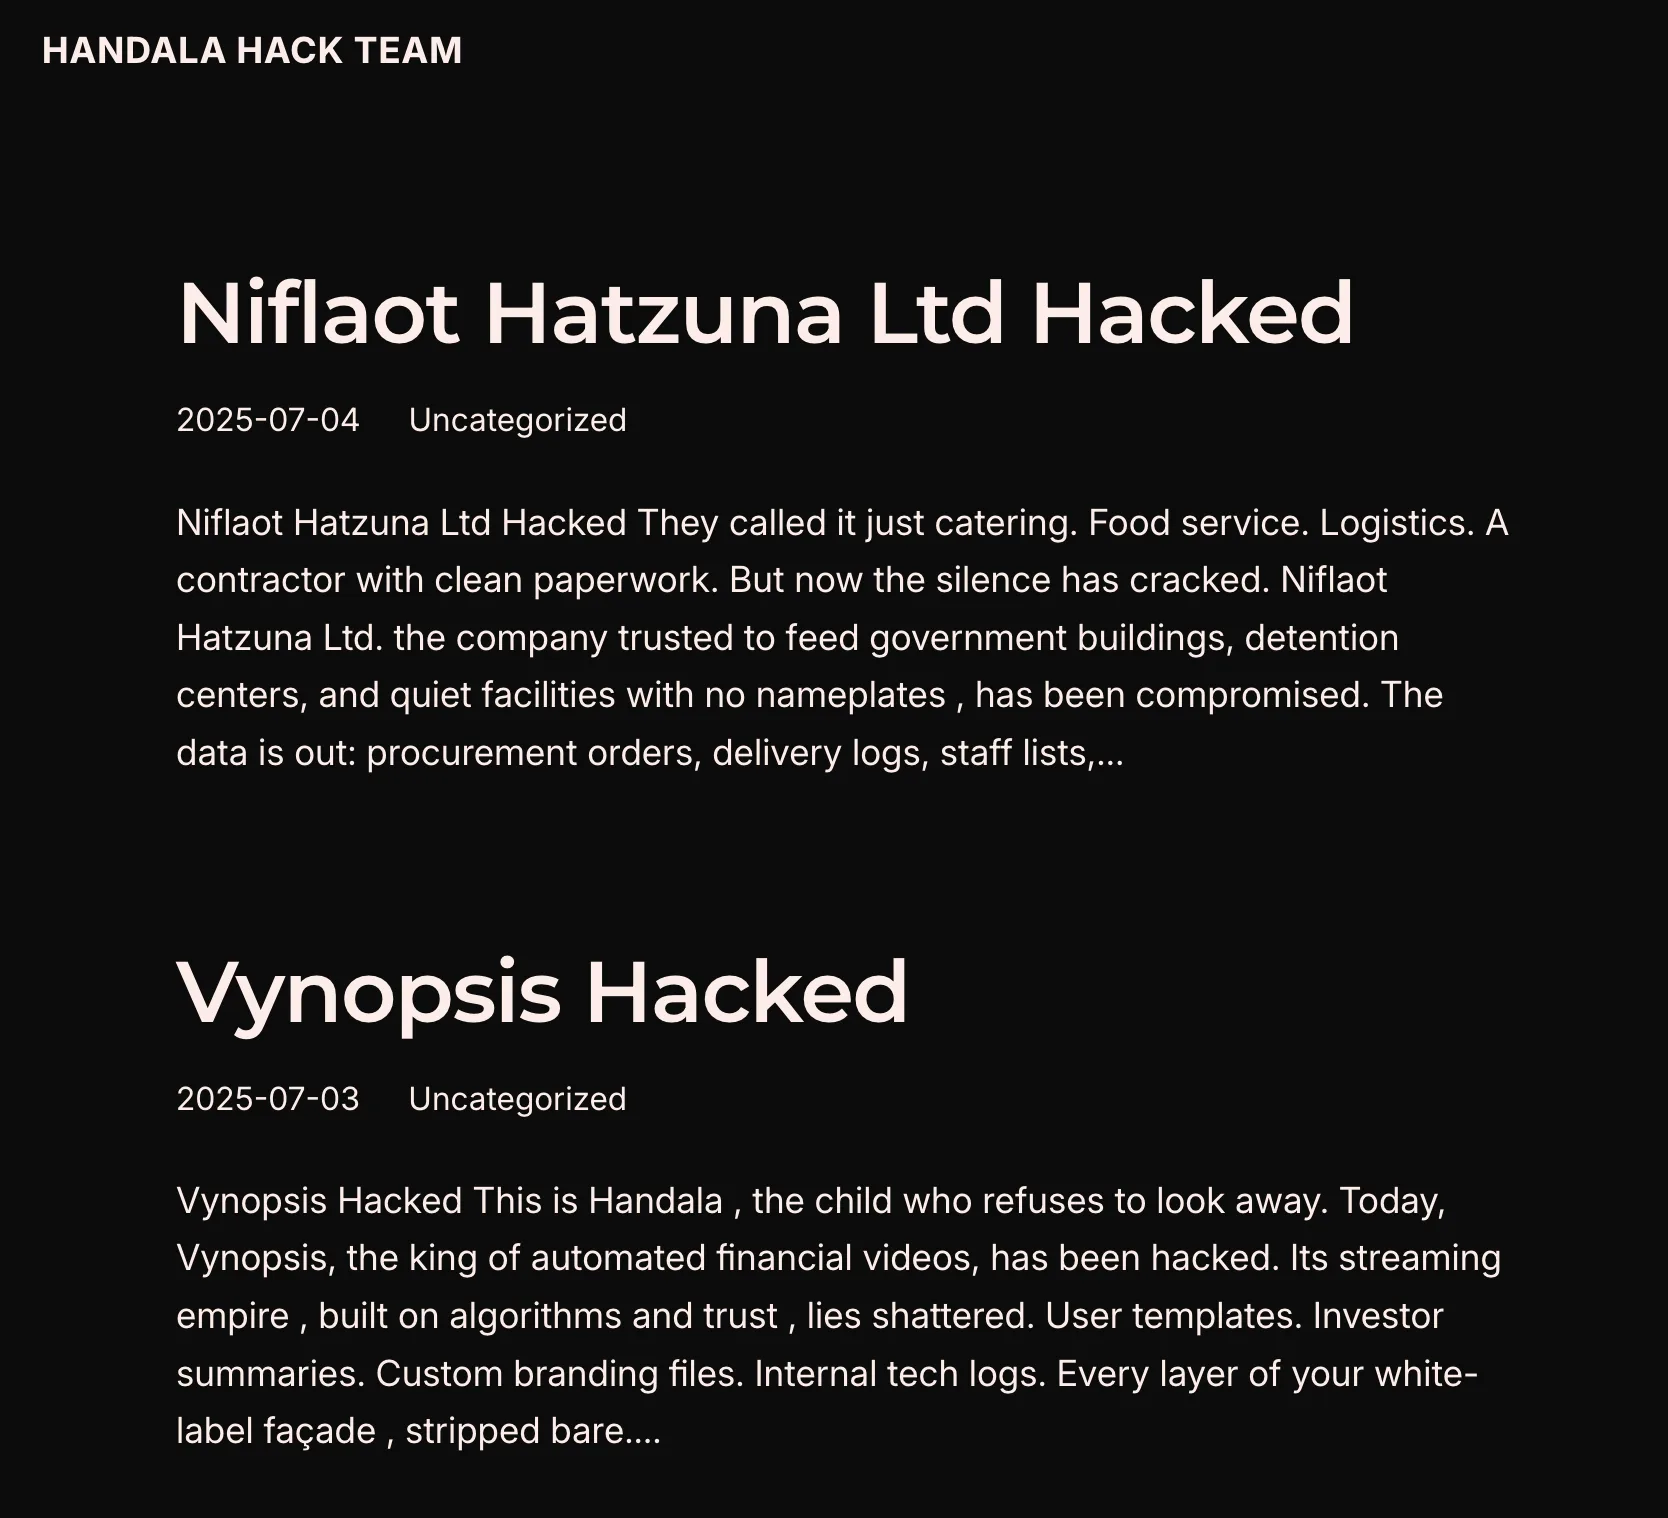Click the word 'Hacked' in the Niflaot title
1668x1518 pixels.
coord(1192,313)
